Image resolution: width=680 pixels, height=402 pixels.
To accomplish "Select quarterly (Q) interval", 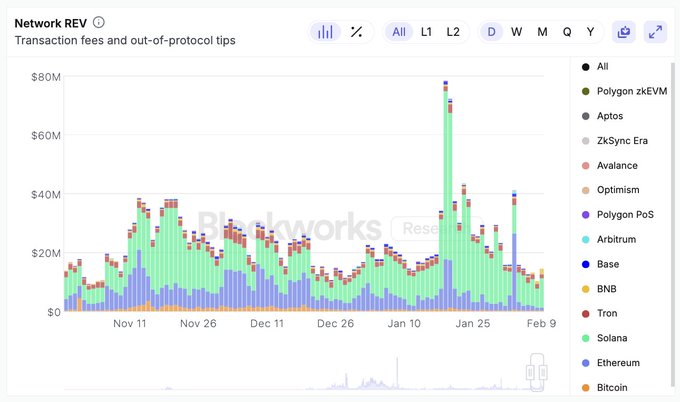I will 567,32.
